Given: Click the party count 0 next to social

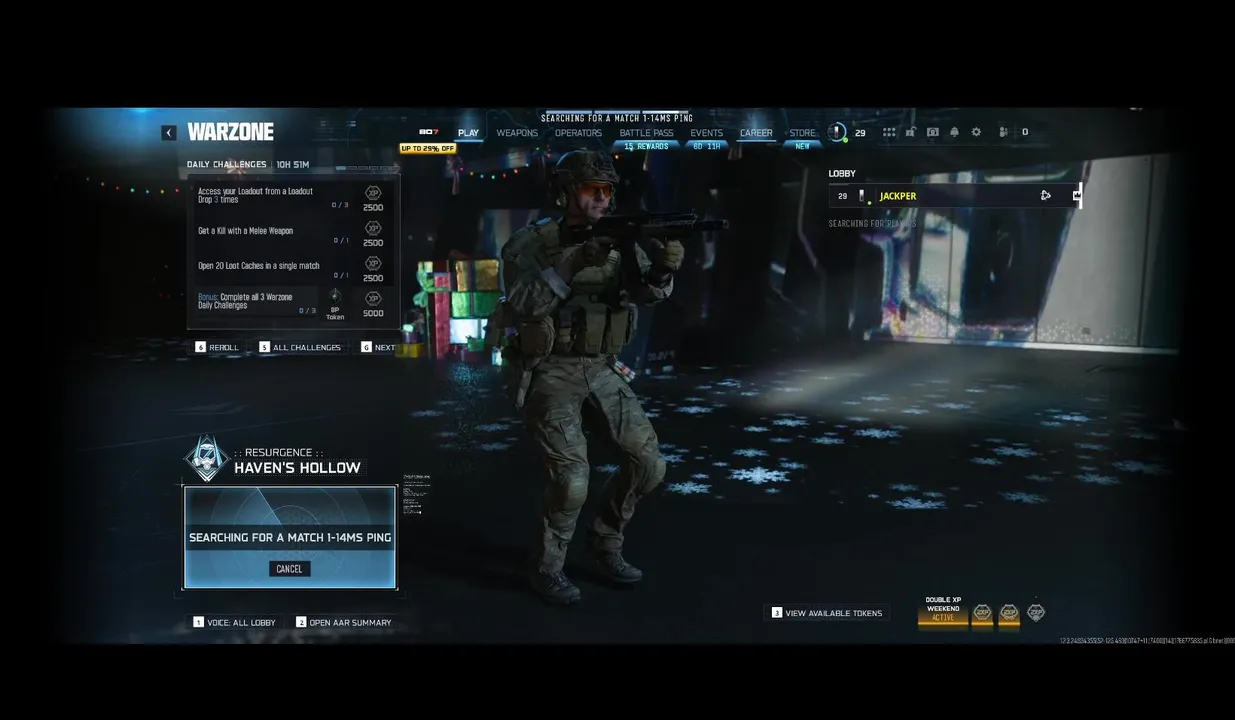Looking at the screenshot, I should point(1024,132).
